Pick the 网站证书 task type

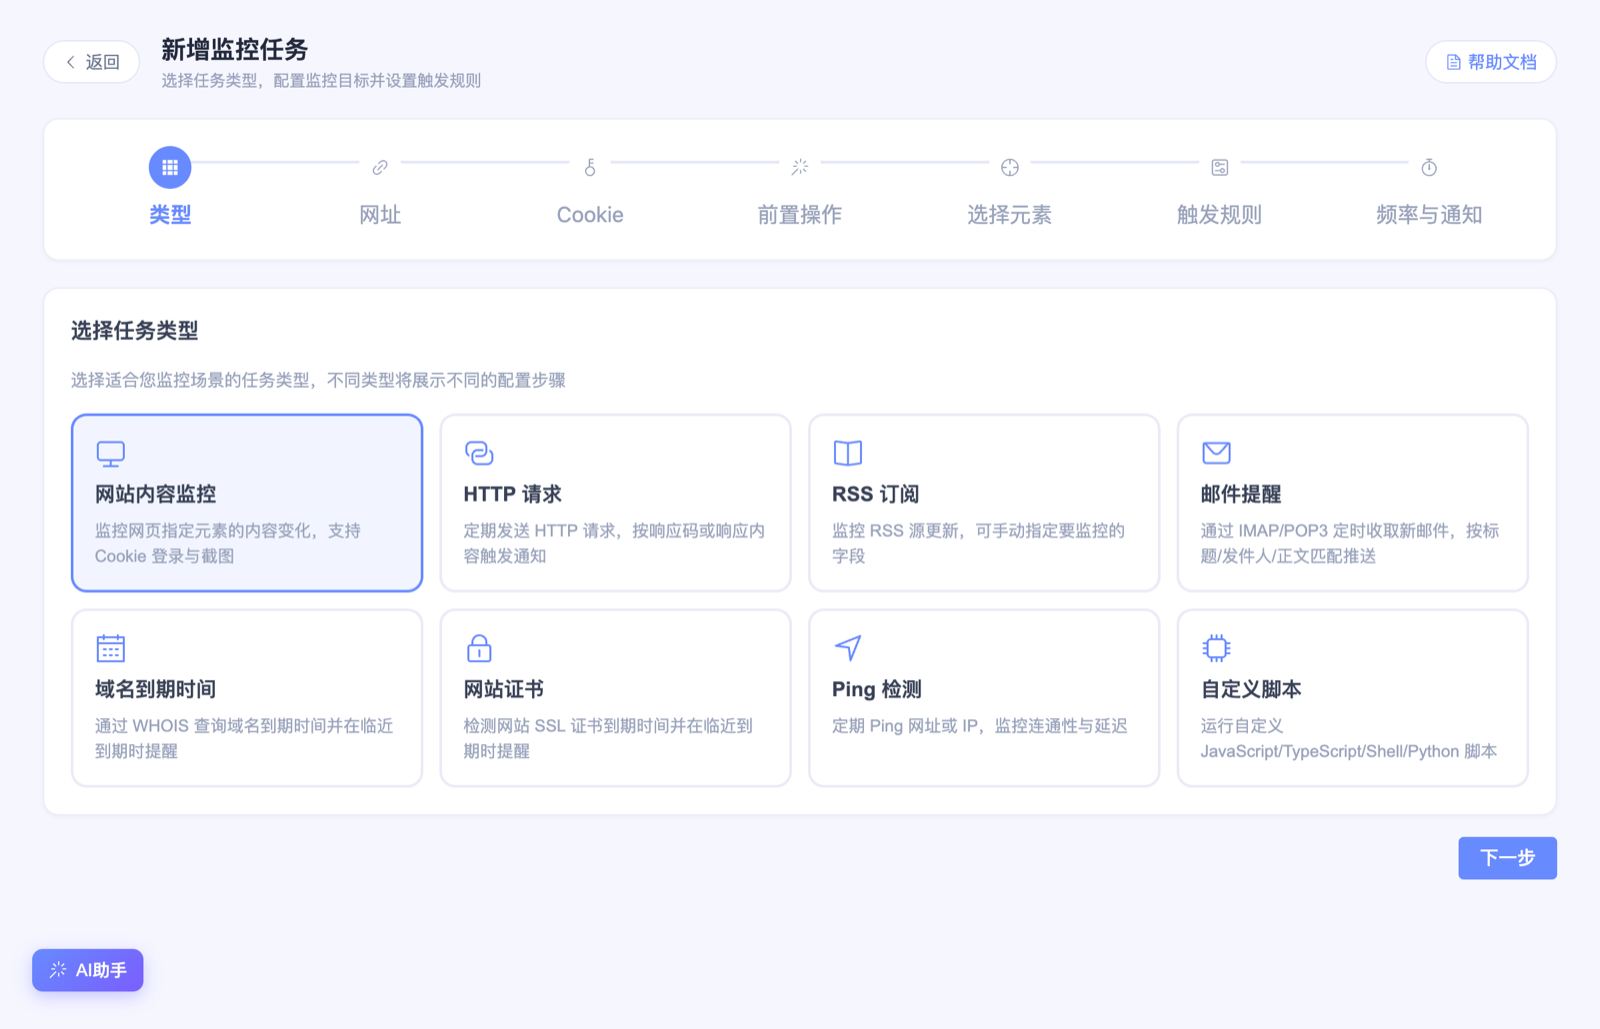click(x=616, y=698)
